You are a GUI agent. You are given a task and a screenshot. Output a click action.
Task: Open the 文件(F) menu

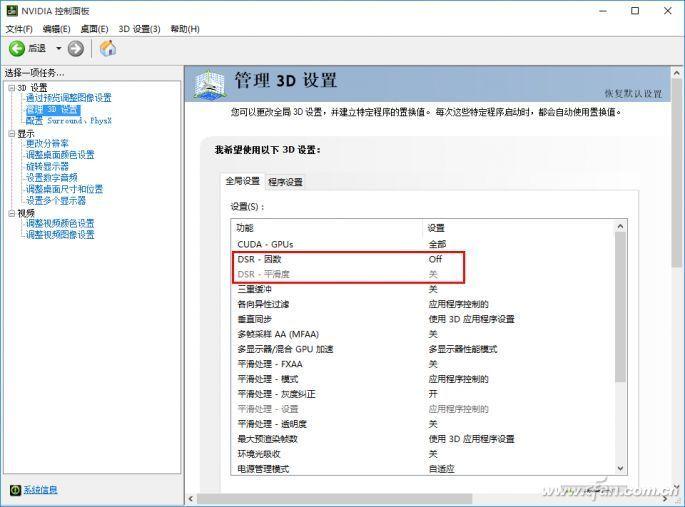[19, 29]
